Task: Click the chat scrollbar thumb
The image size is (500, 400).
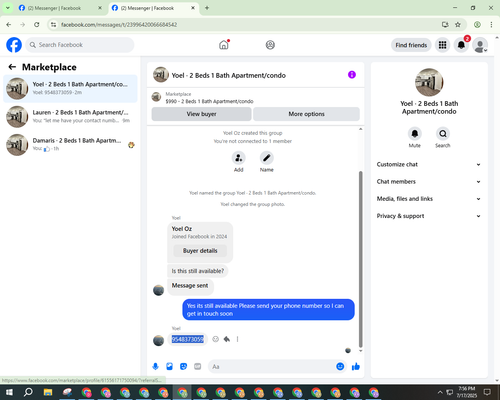Action: pos(360,259)
